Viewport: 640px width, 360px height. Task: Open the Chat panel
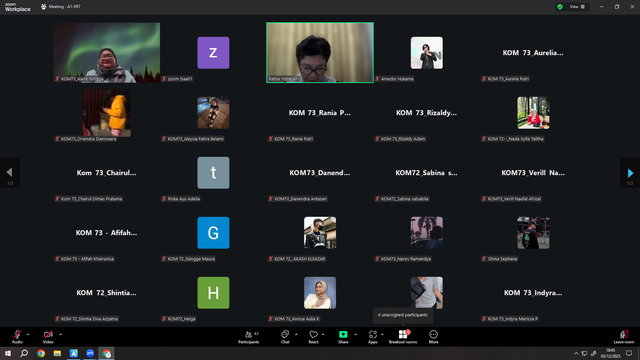tap(285, 337)
